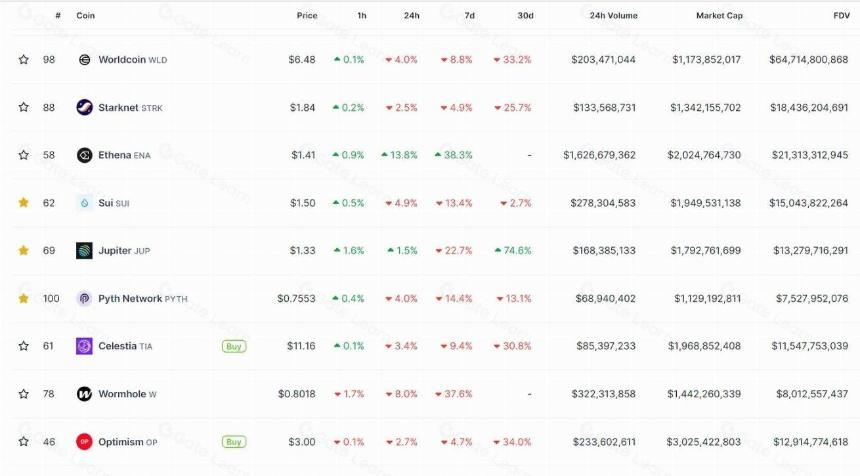The height and width of the screenshot is (476, 860).
Task: Select the Ethena ENA logo icon
Action: 84,155
